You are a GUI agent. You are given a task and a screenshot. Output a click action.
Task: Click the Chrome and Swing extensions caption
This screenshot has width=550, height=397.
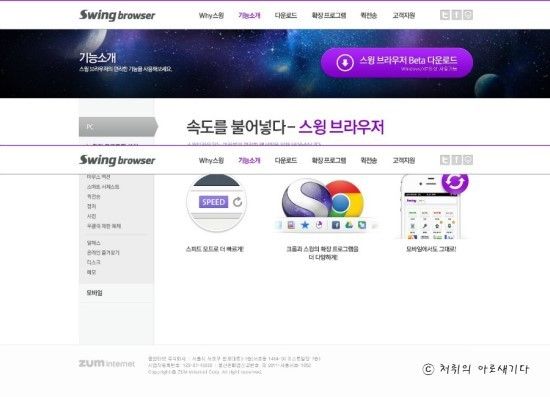(x=323, y=253)
